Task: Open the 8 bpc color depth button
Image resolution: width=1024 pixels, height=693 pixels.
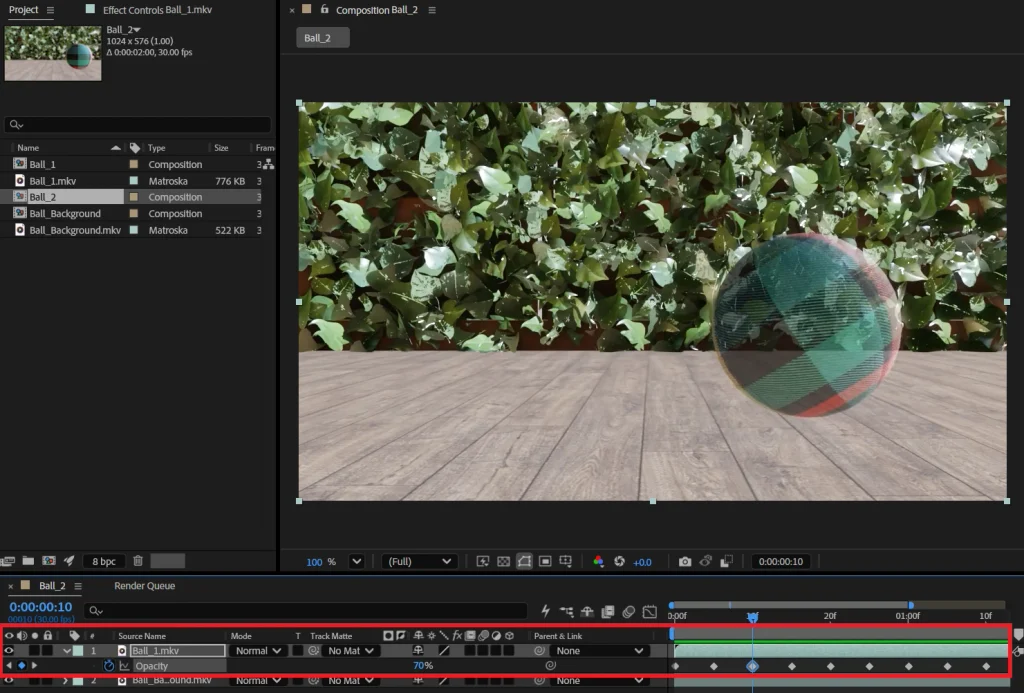Action: click(104, 561)
